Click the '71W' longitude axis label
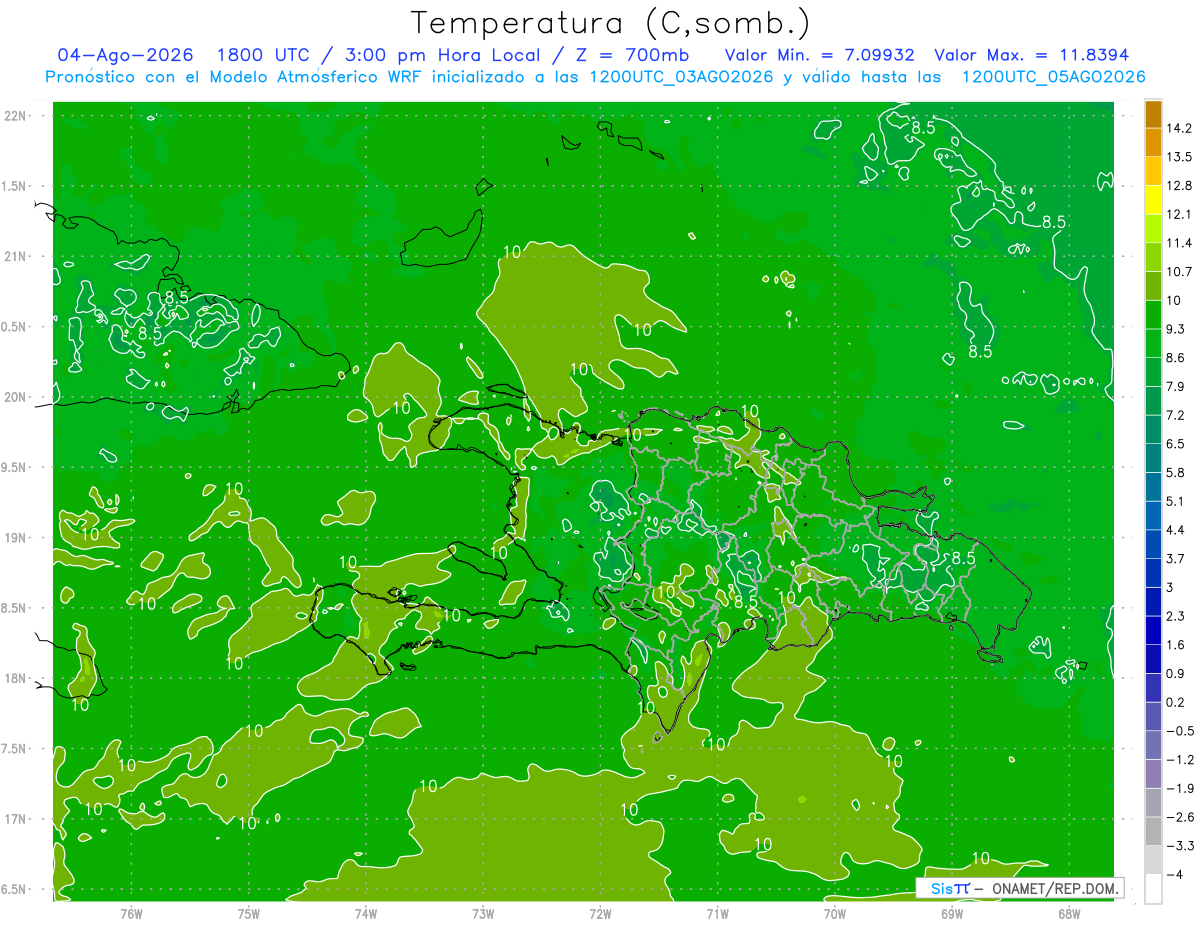This screenshot has width=1200, height=927. point(717,914)
